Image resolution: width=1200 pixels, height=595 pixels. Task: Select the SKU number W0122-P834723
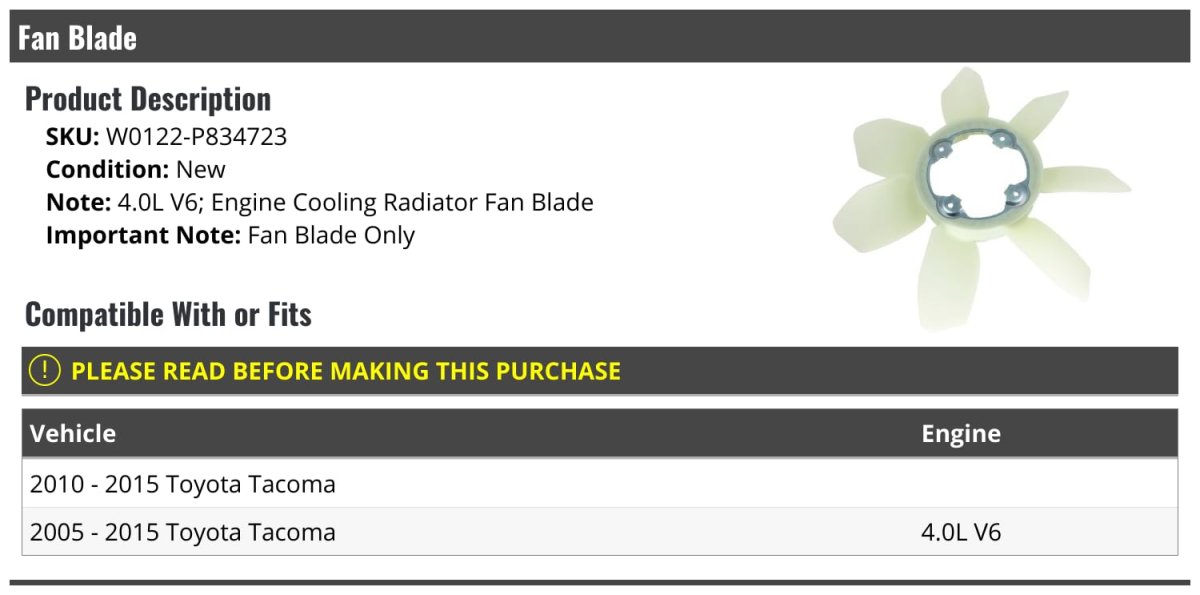pos(196,137)
